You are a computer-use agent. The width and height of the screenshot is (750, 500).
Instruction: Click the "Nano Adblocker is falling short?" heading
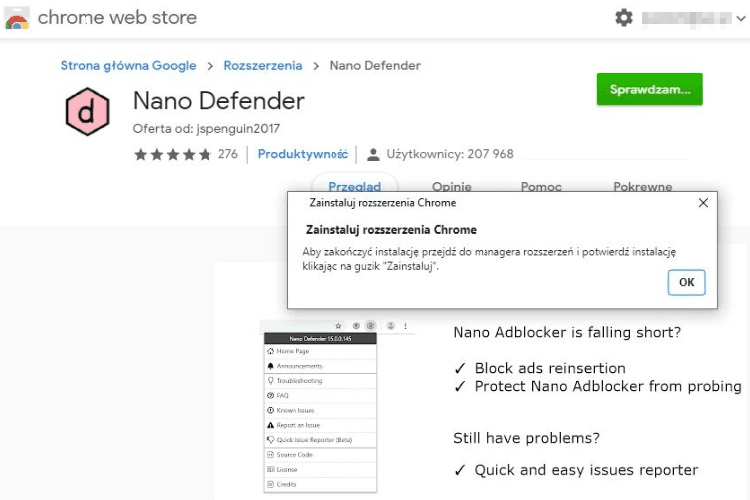click(x=567, y=332)
